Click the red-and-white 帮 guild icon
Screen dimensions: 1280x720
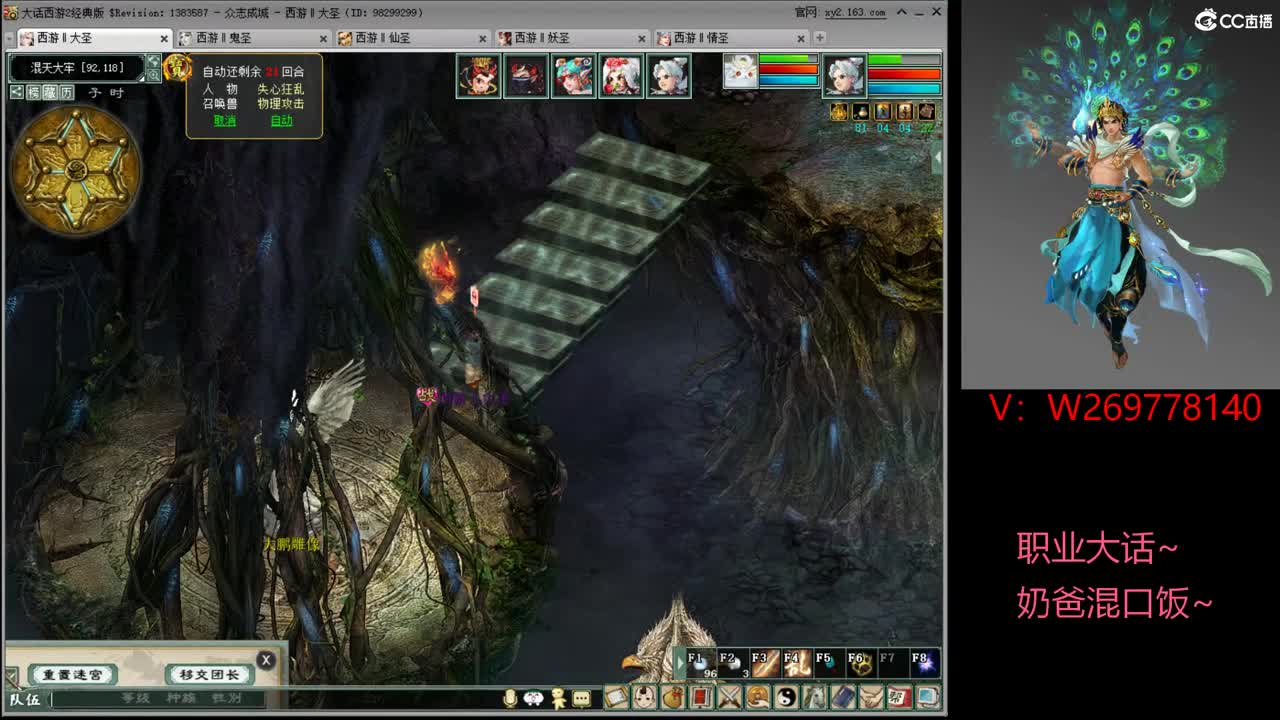point(899,697)
